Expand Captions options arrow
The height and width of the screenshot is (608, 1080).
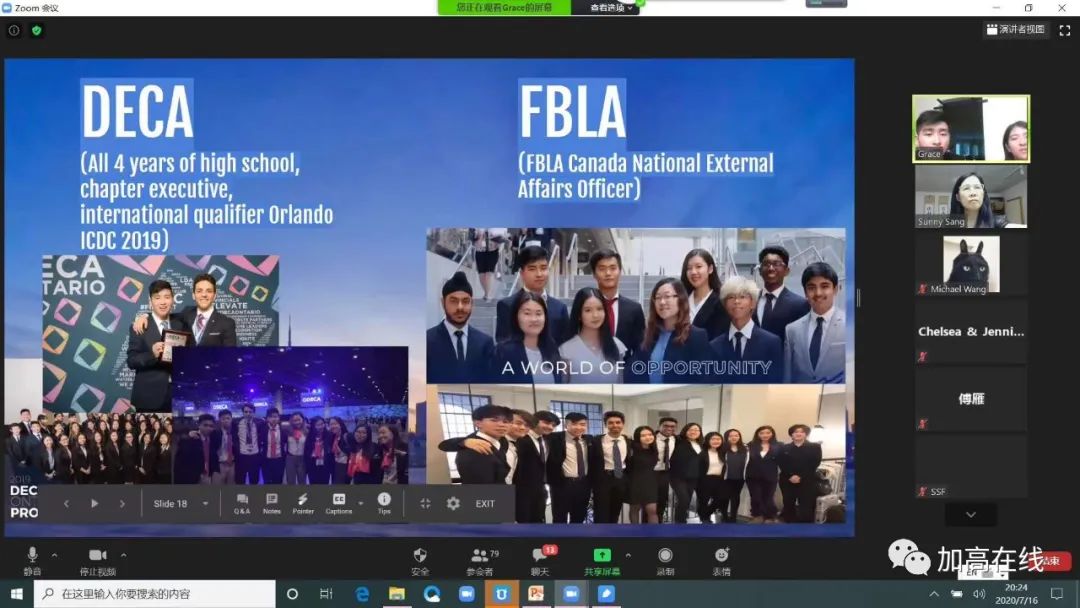point(360,504)
